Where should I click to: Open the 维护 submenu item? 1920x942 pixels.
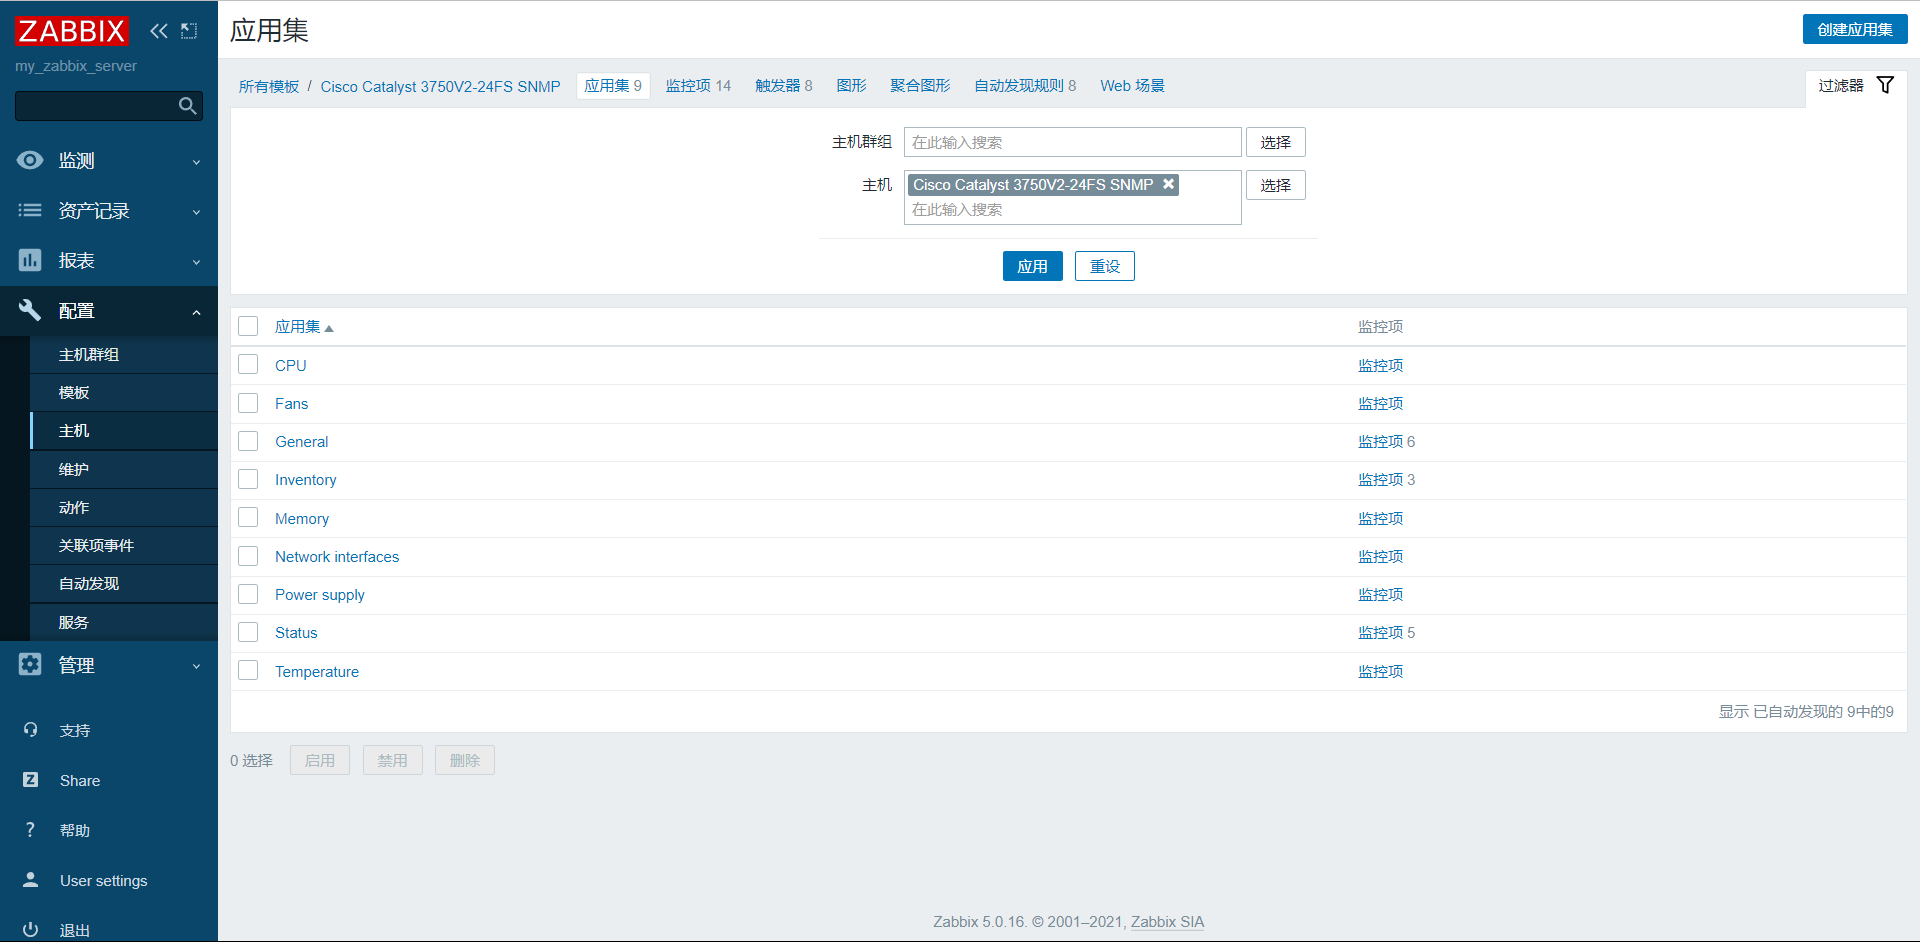coord(124,469)
